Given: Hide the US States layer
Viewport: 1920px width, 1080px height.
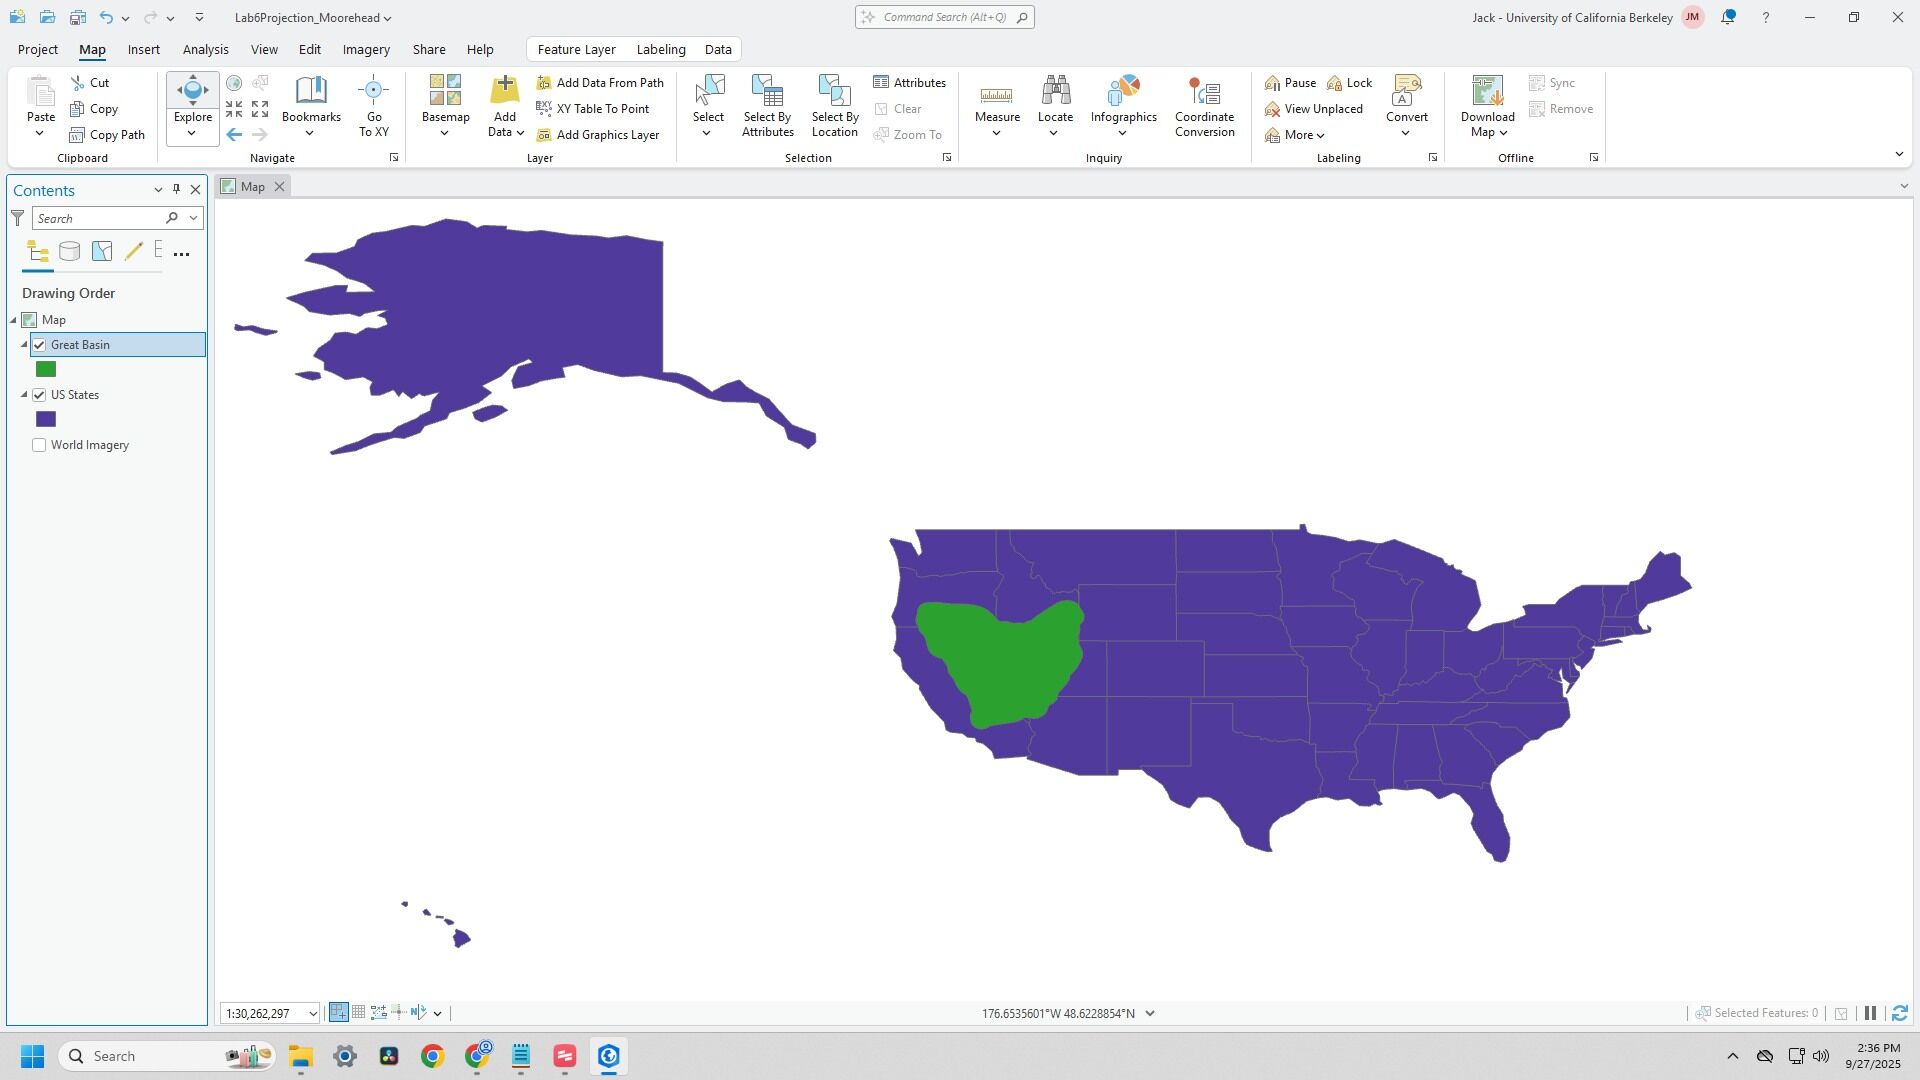Looking at the screenshot, I should point(39,395).
